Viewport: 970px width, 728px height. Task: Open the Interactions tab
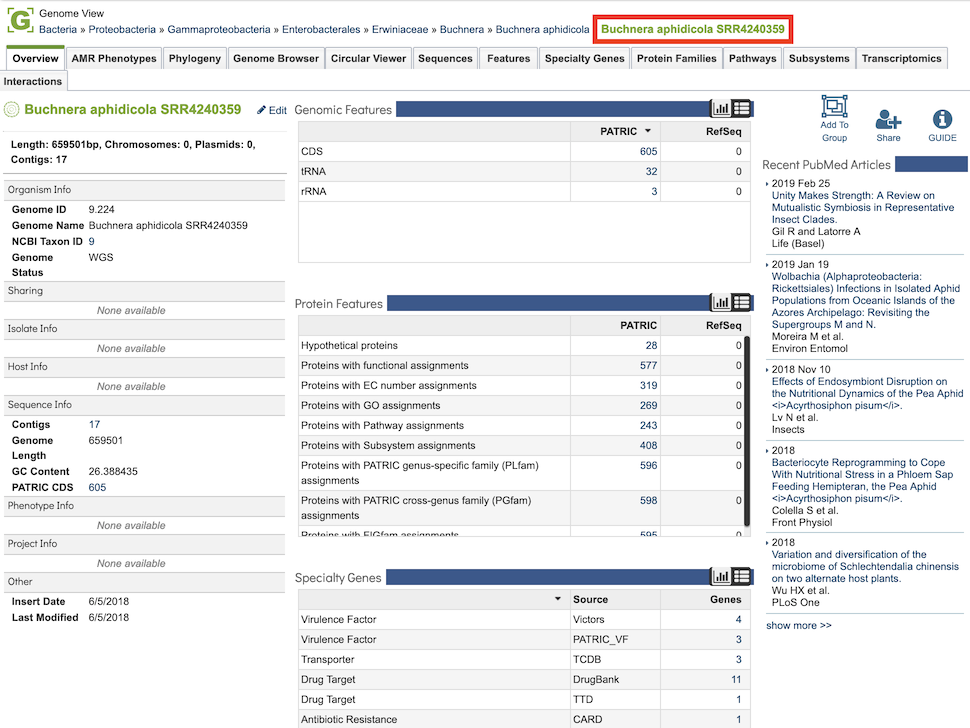[x=33, y=81]
